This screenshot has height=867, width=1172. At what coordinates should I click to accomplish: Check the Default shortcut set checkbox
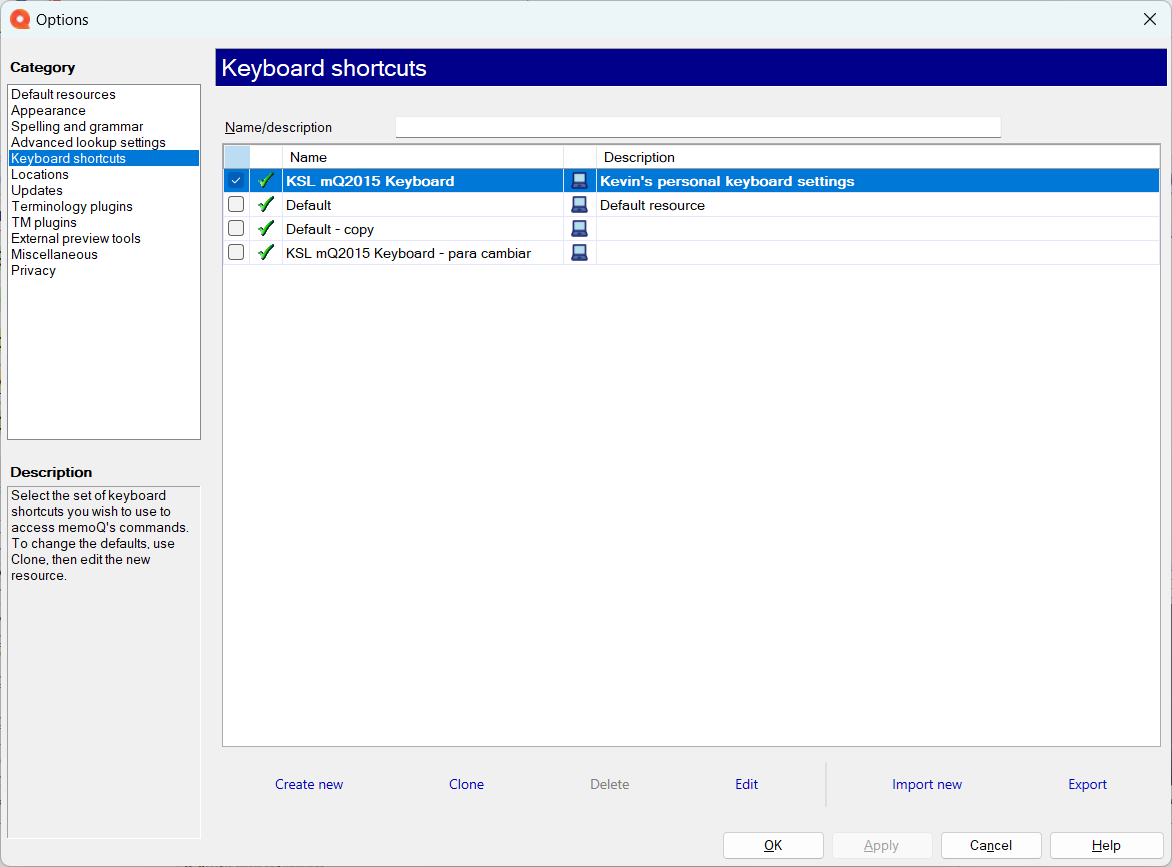(236, 204)
